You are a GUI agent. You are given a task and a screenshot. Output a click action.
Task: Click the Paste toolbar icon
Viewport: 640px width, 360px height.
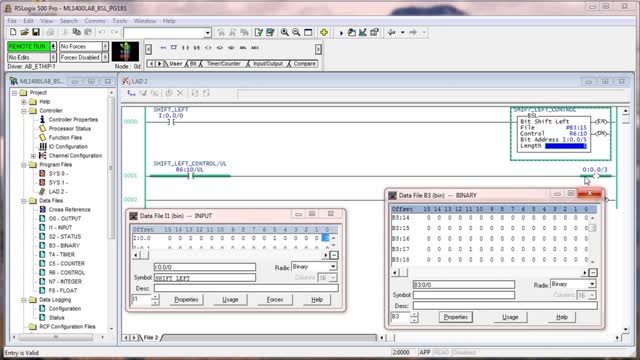(88, 32)
